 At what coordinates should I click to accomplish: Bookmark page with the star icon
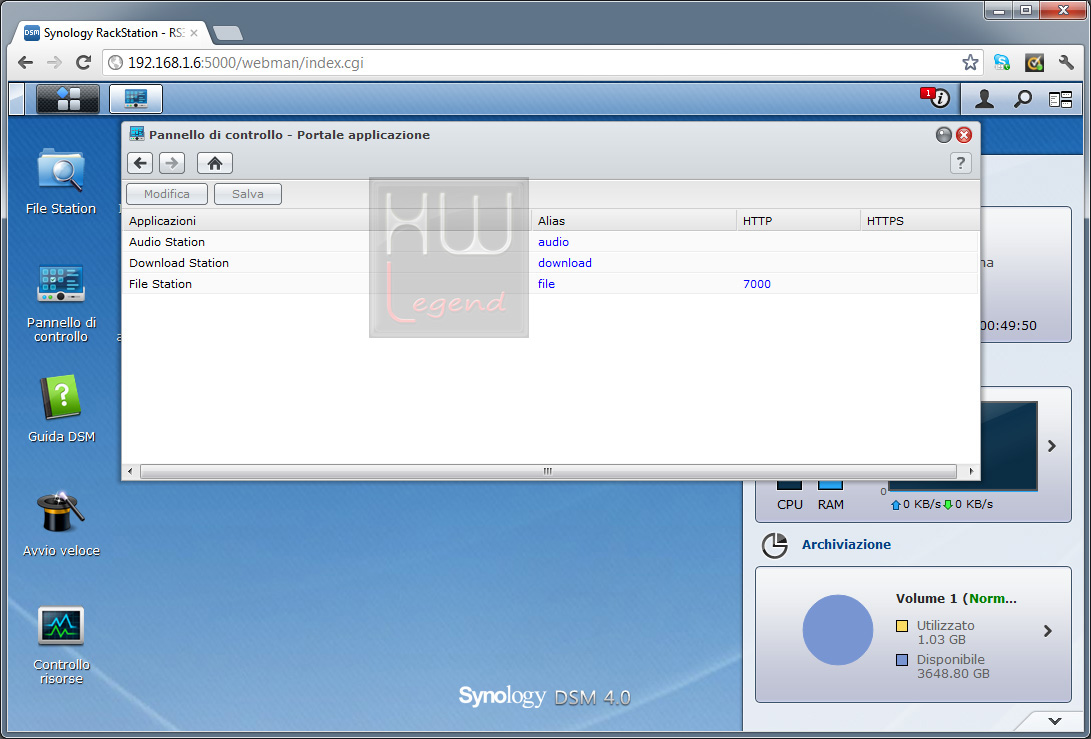pyautogui.click(x=970, y=63)
